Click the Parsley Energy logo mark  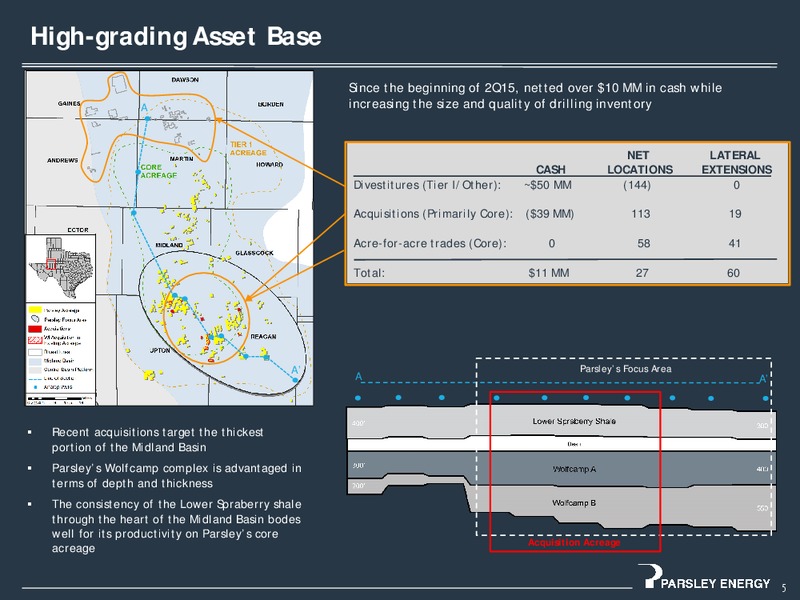[649, 576]
